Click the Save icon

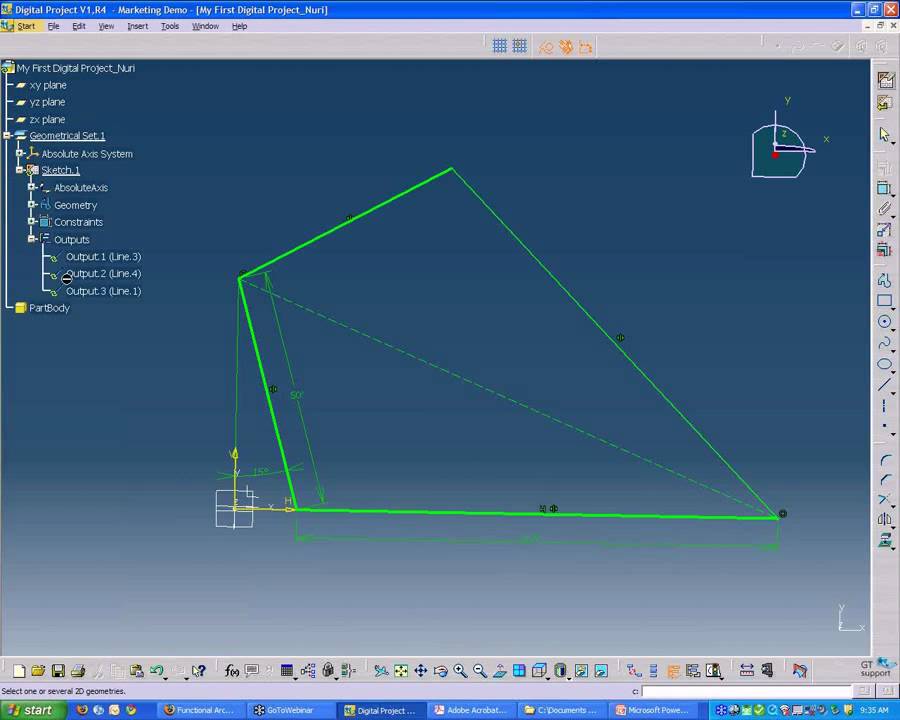click(x=58, y=671)
